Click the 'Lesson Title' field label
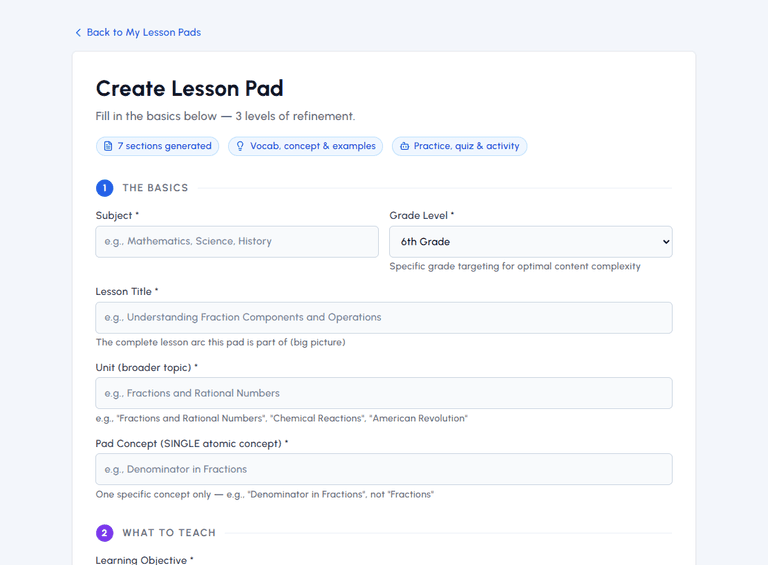Screen dimensions: 768x565 pyautogui.click(x=127, y=291)
